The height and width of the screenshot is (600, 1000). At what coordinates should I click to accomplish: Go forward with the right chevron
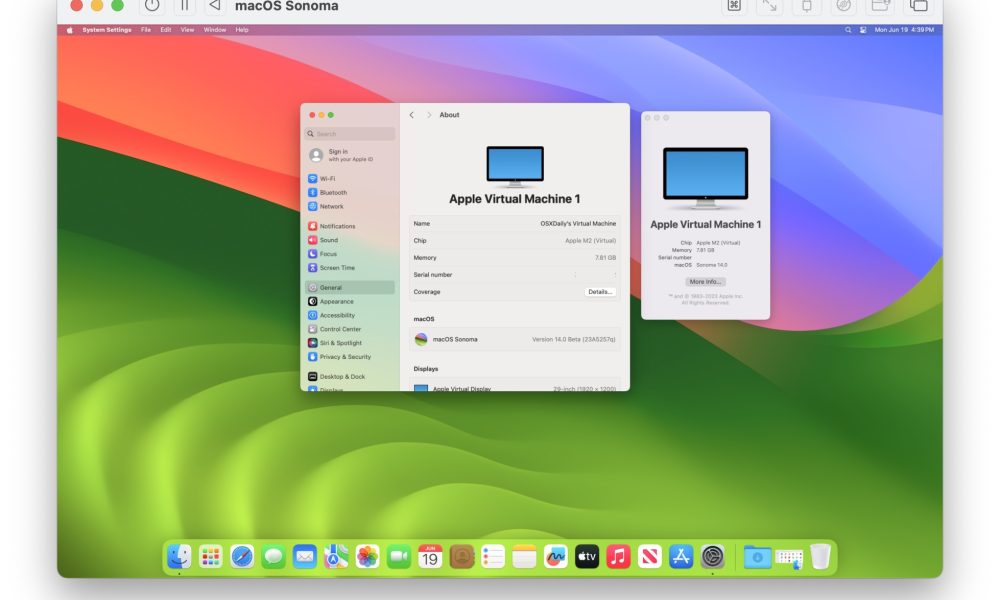point(429,115)
